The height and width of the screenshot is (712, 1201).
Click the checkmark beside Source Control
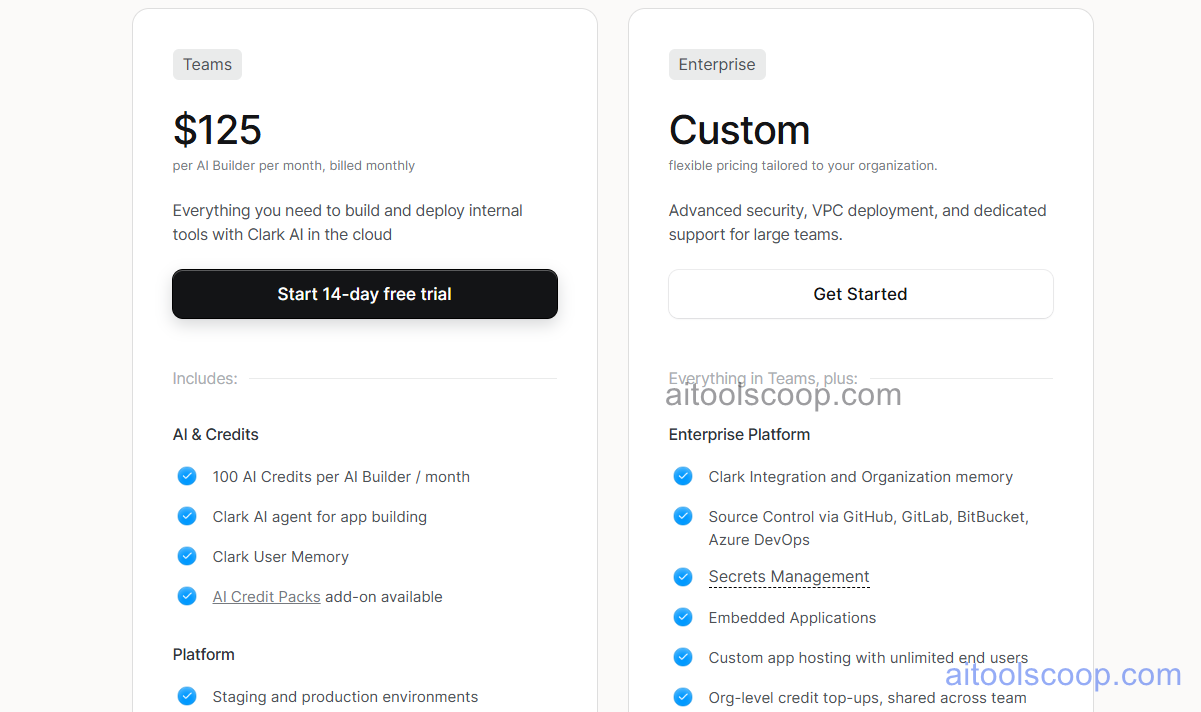(683, 516)
